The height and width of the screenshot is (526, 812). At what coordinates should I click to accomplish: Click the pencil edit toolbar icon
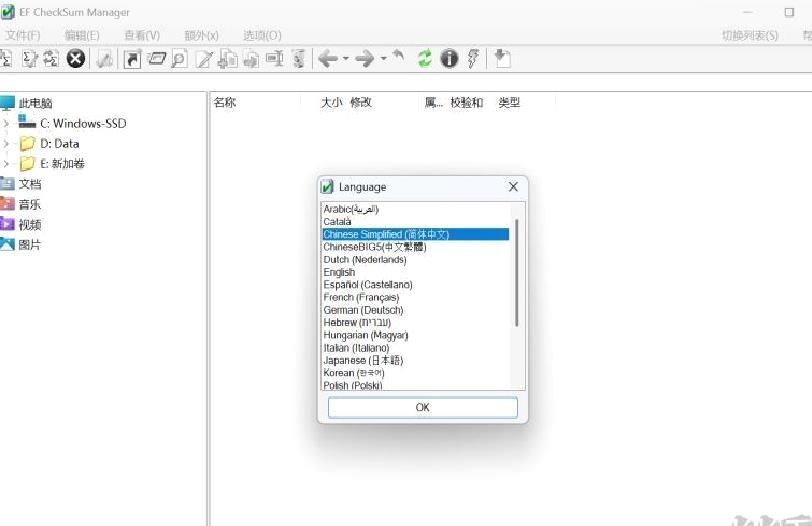(204, 59)
